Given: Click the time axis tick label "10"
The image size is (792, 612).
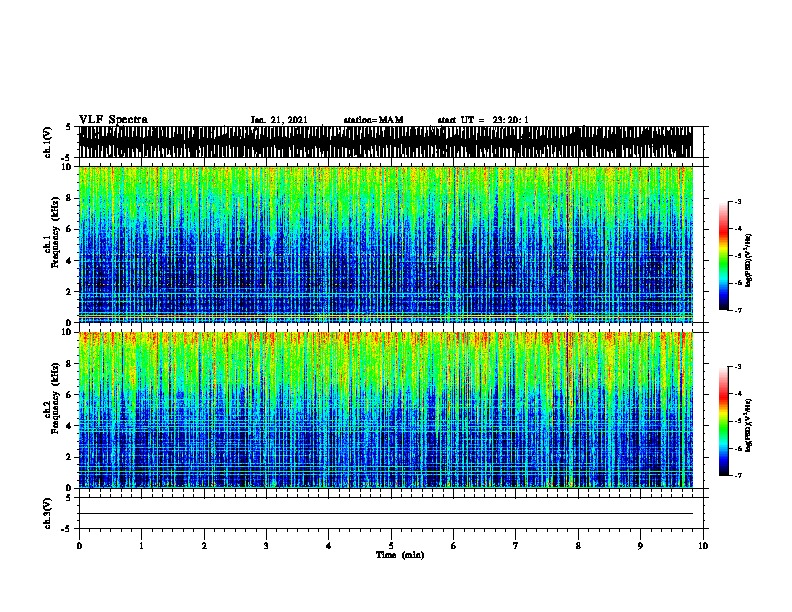Looking at the screenshot, I should point(703,546).
